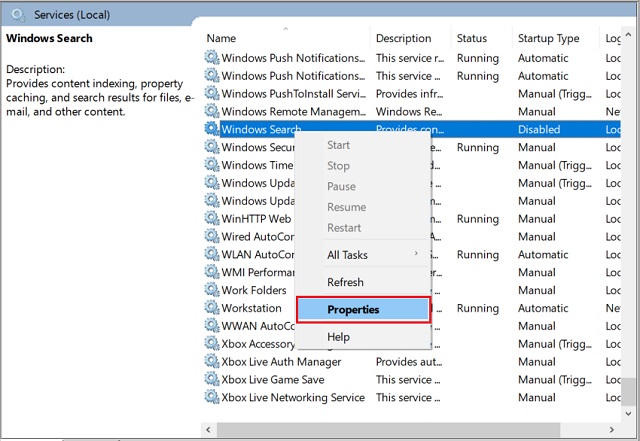This screenshot has width=640, height=441.
Task: Click the gear icon beside Work Folders
Action: point(211,290)
